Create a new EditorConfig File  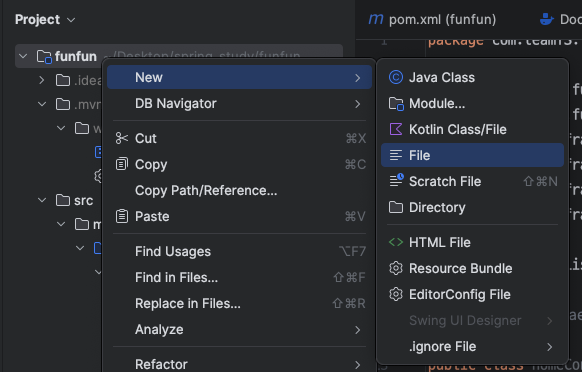(473, 294)
